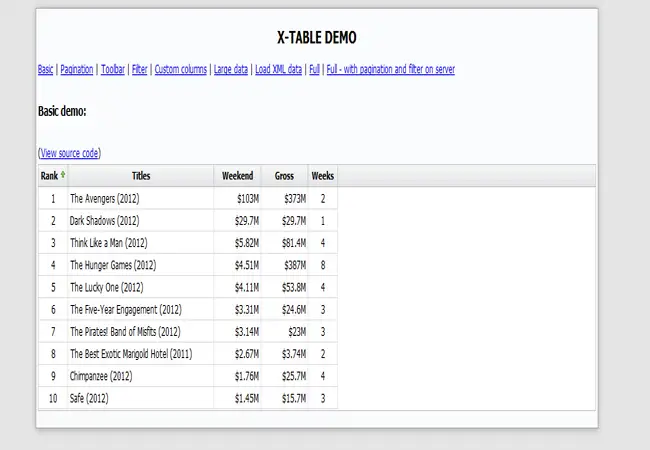Click the $4.51M weekend value

point(247,265)
